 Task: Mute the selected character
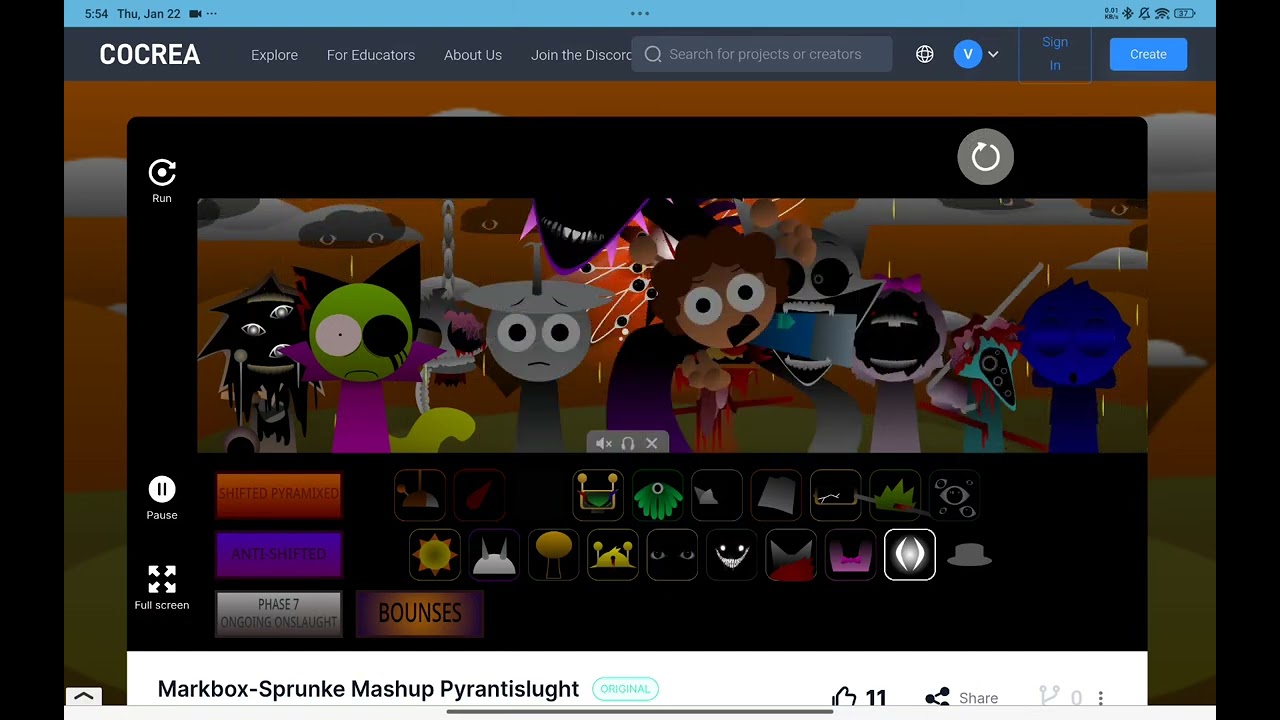pos(604,443)
